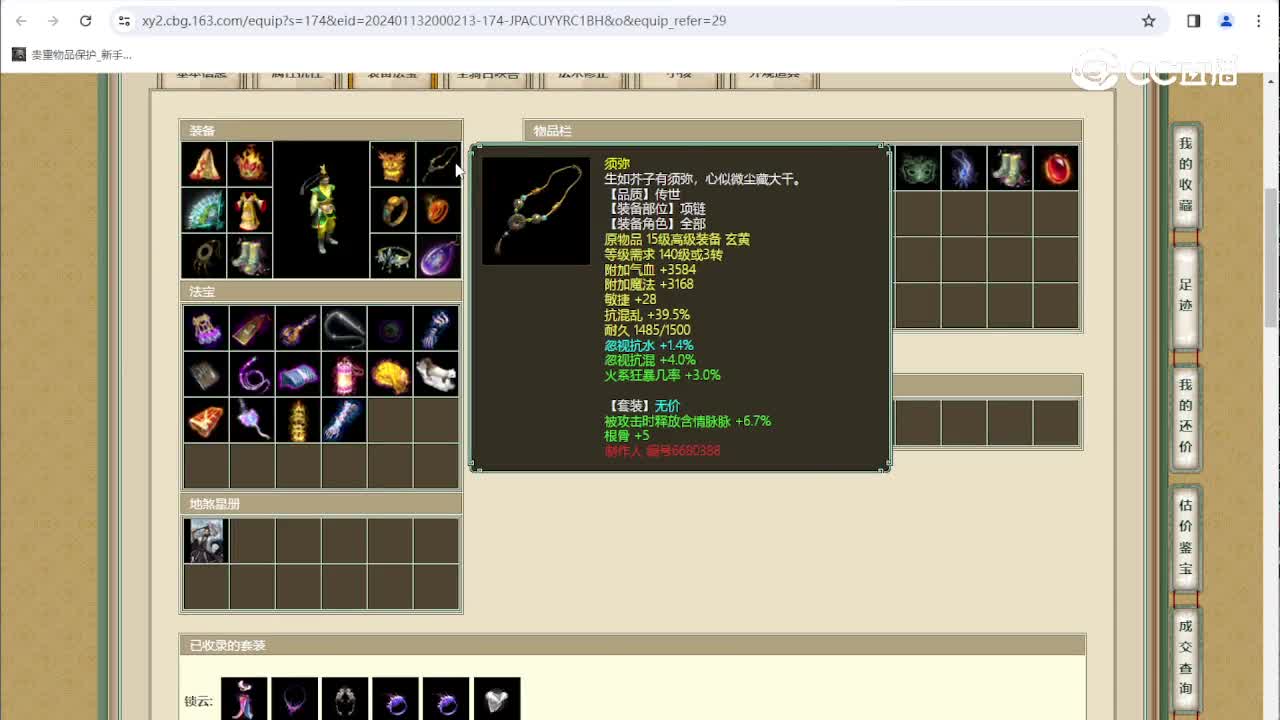Select the white bone magic treasure
This screenshot has width=1280, height=720.
(436, 374)
